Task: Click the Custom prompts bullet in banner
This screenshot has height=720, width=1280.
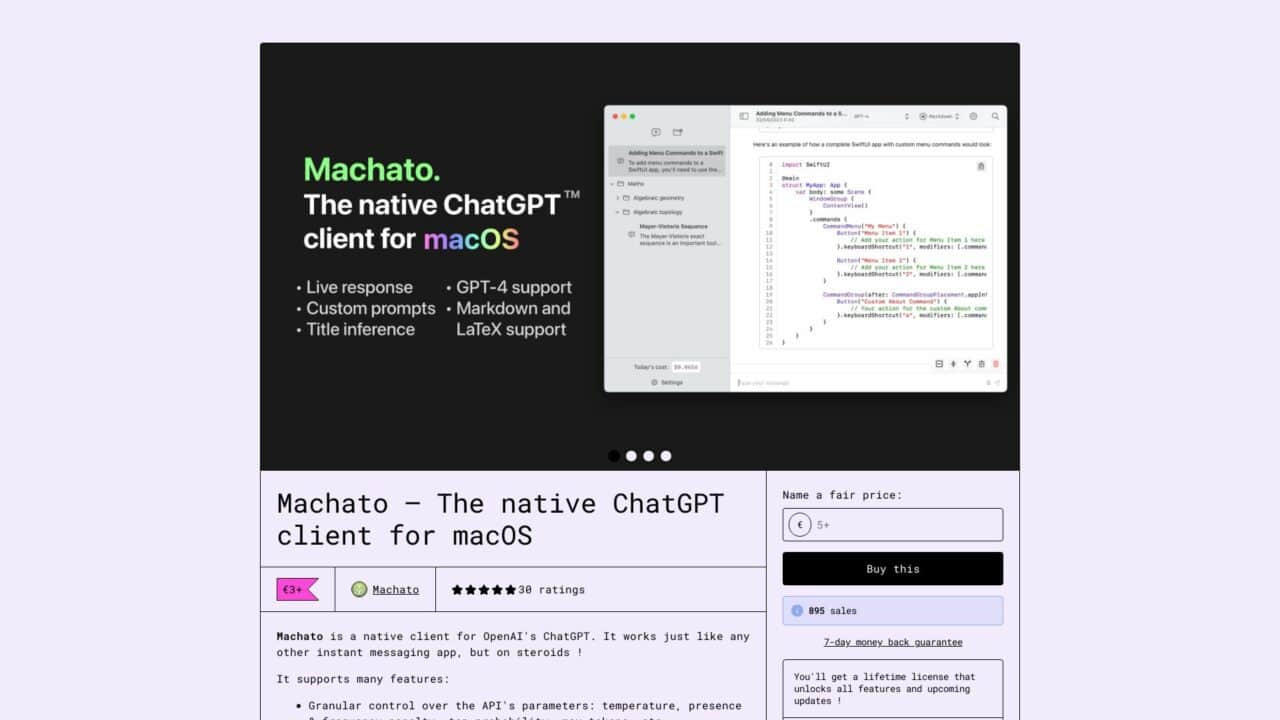Action: tap(365, 308)
